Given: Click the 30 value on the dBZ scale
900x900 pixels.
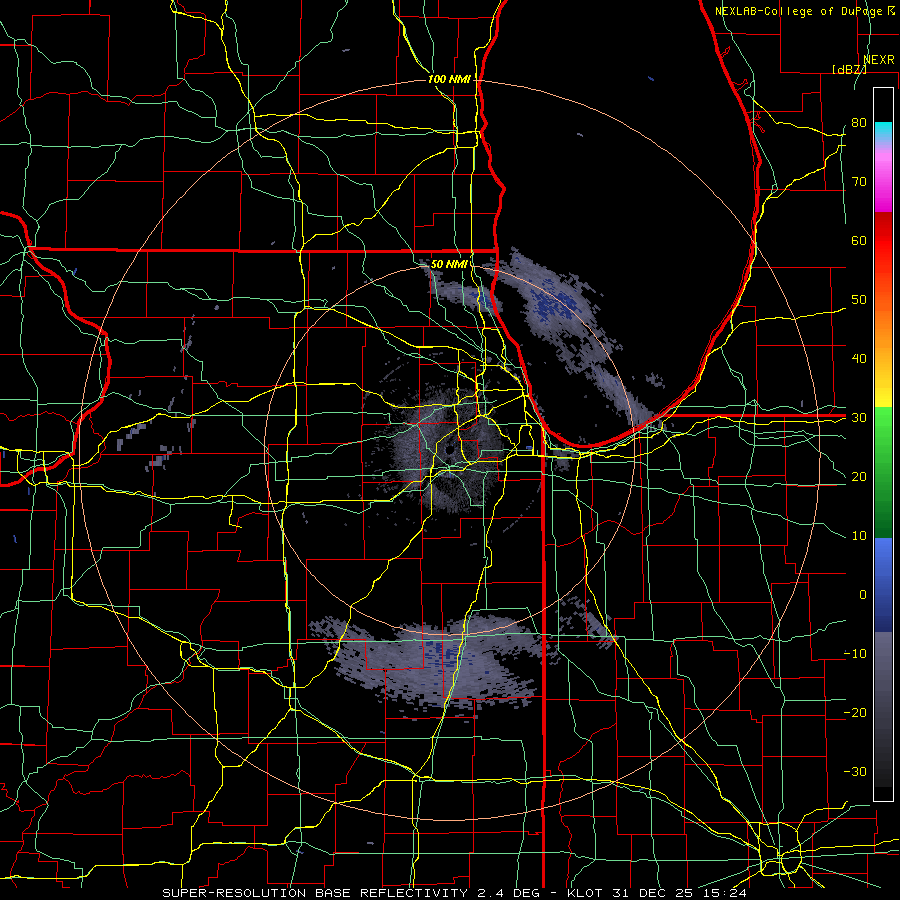Looking at the screenshot, I should pyautogui.click(x=859, y=418).
